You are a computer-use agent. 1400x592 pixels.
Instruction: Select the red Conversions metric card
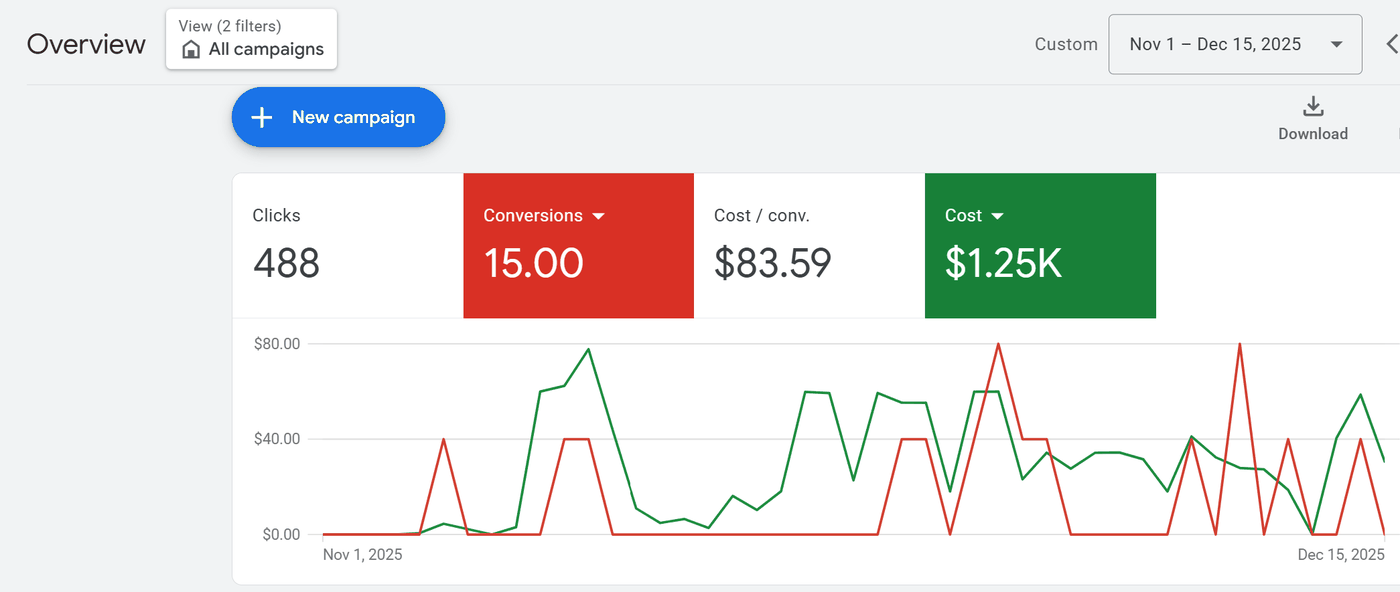point(578,246)
